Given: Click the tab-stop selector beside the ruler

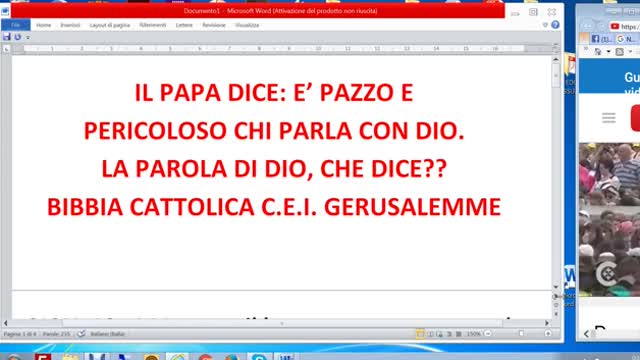Looking at the screenshot, I should pos(6,49).
